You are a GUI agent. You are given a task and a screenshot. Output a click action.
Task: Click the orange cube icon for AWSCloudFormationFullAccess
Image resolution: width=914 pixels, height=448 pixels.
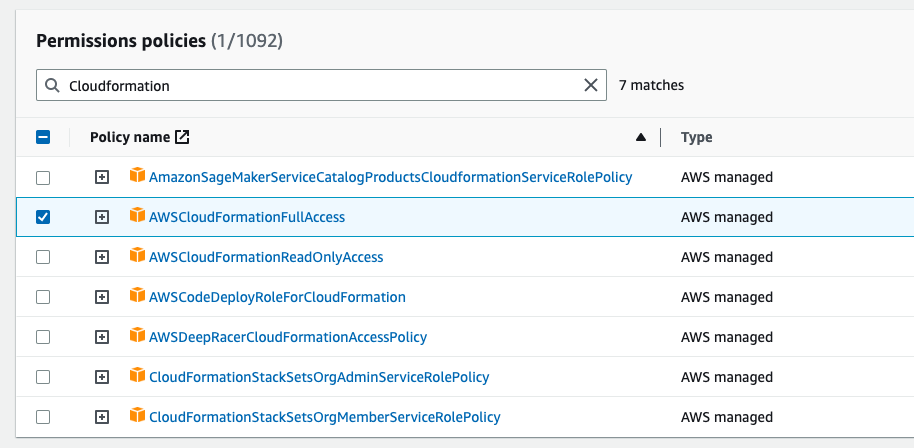[137, 215]
